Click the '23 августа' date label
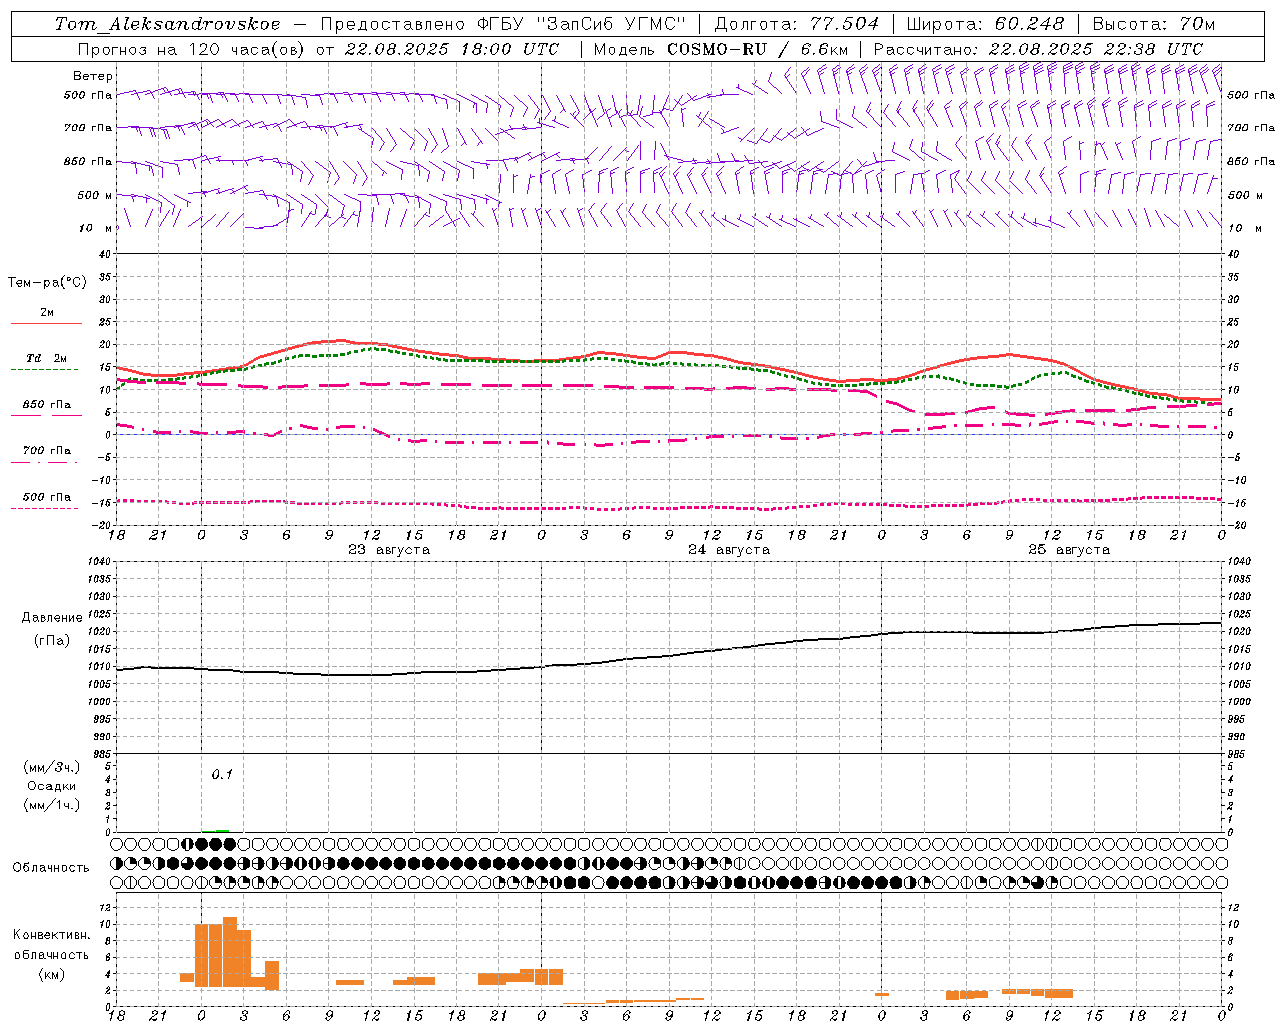 389,550
